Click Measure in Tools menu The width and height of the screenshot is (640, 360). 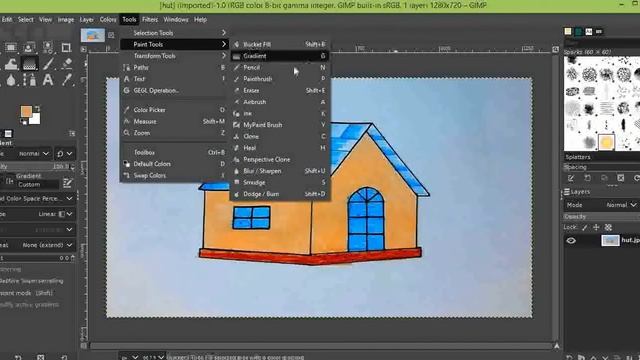[x=174, y=121]
